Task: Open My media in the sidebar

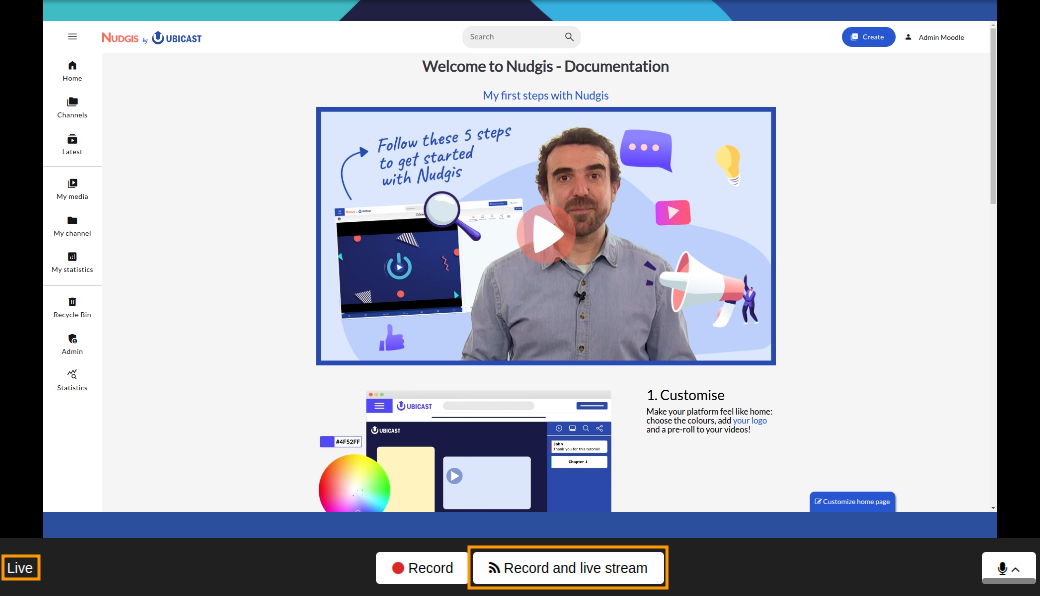Action: point(72,189)
